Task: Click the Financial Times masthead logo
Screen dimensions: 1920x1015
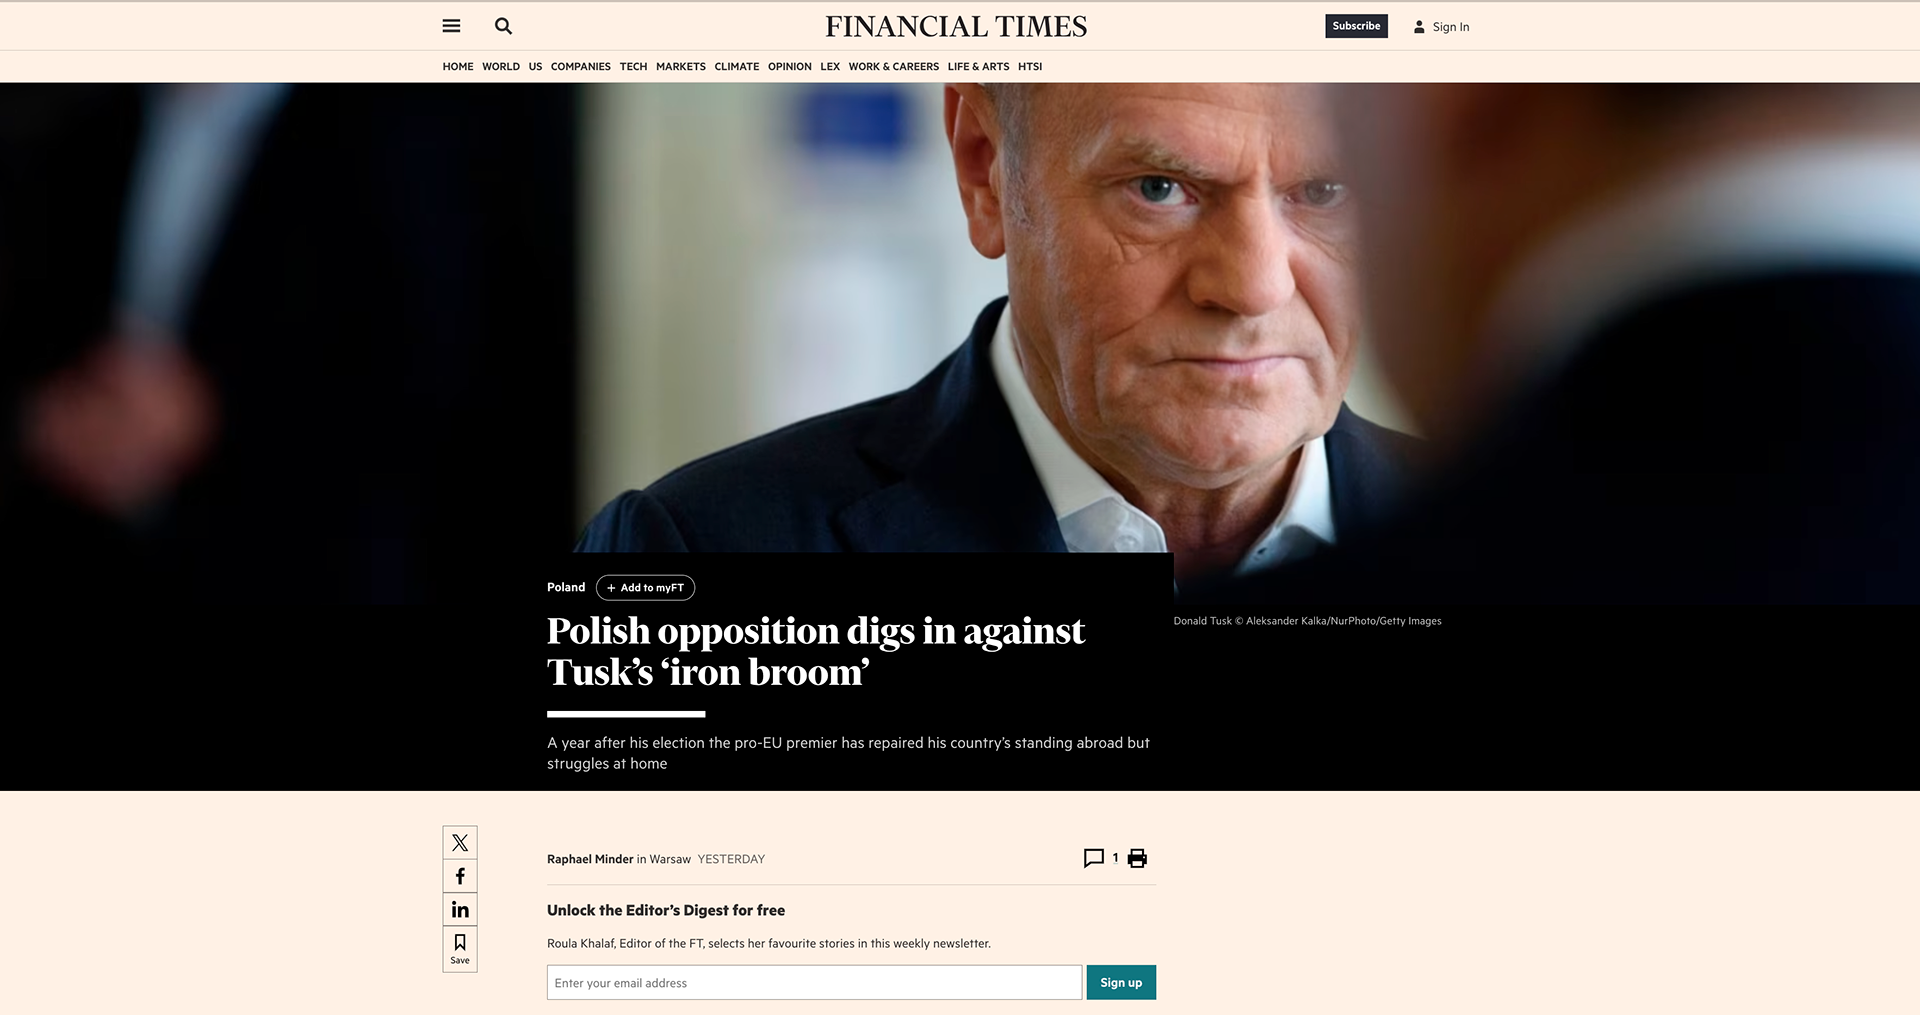Action: coord(956,27)
